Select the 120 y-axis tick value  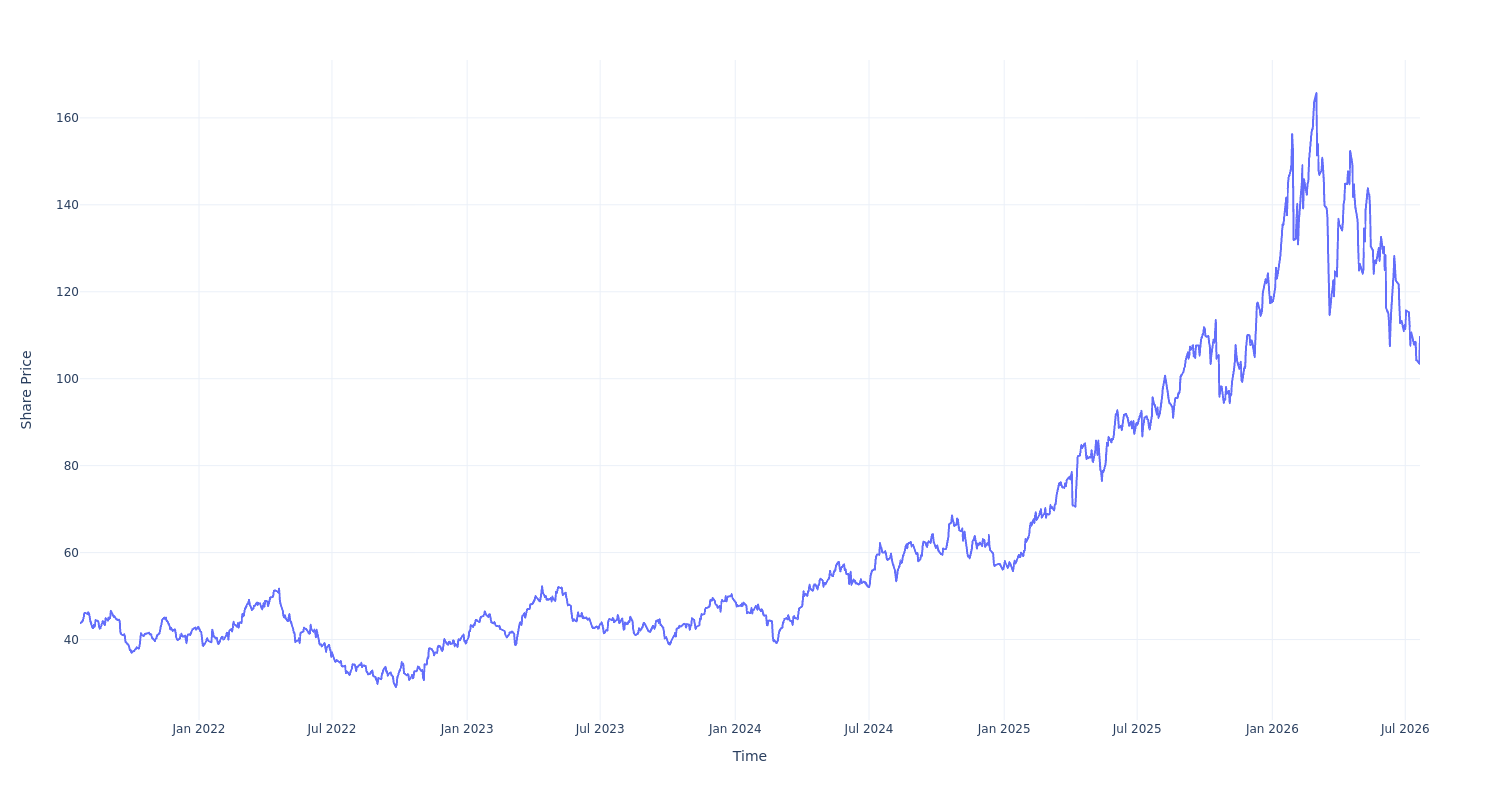pos(67,292)
